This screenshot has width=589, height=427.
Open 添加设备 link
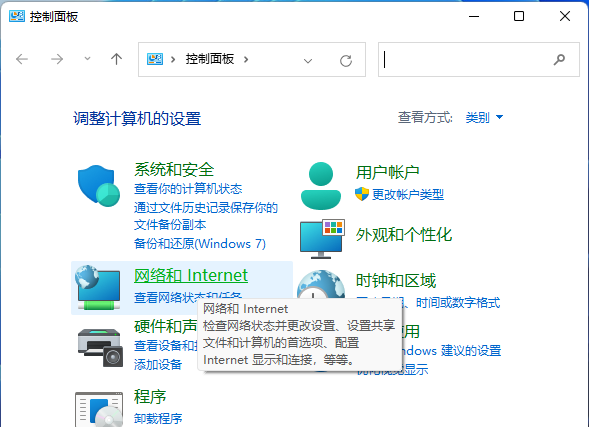point(158,364)
